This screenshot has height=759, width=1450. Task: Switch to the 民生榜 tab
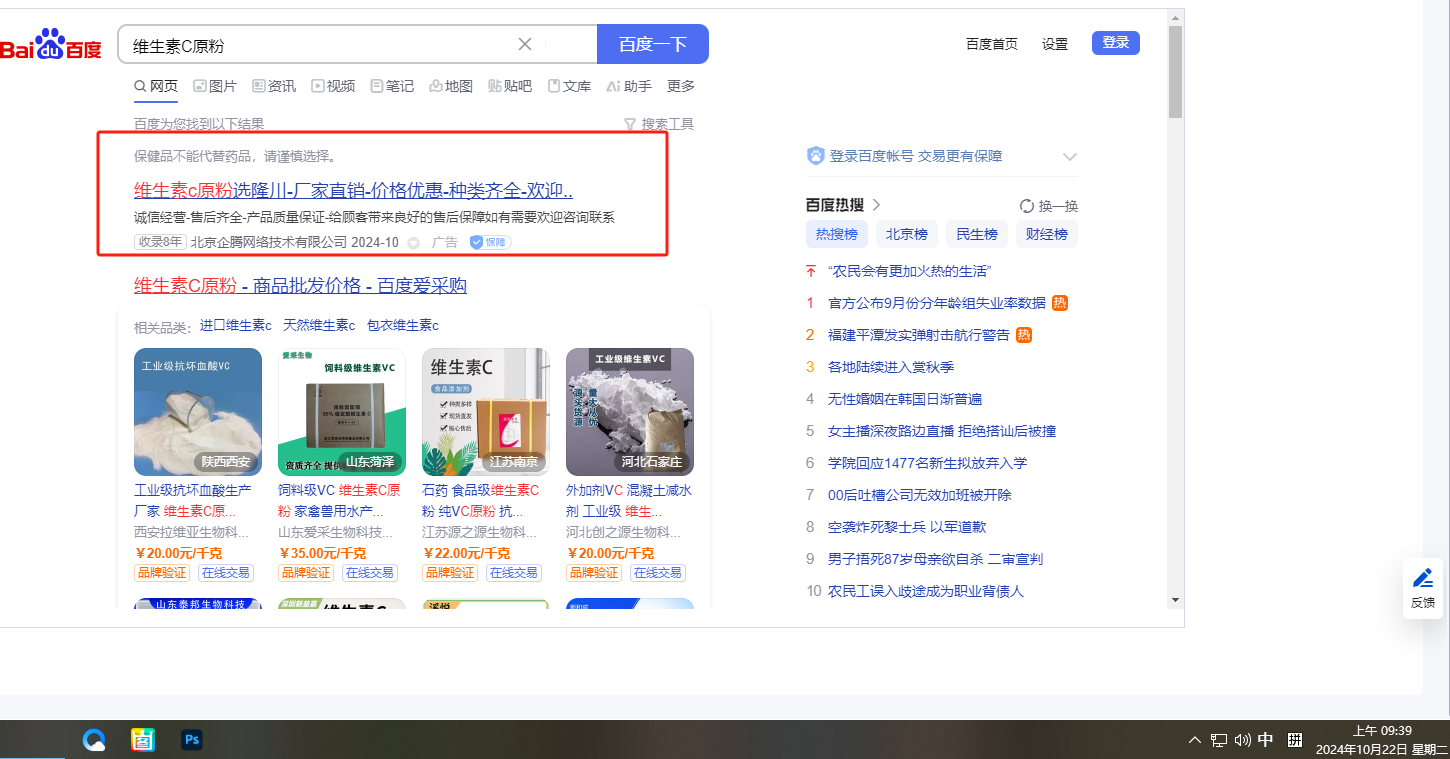tap(977, 234)
